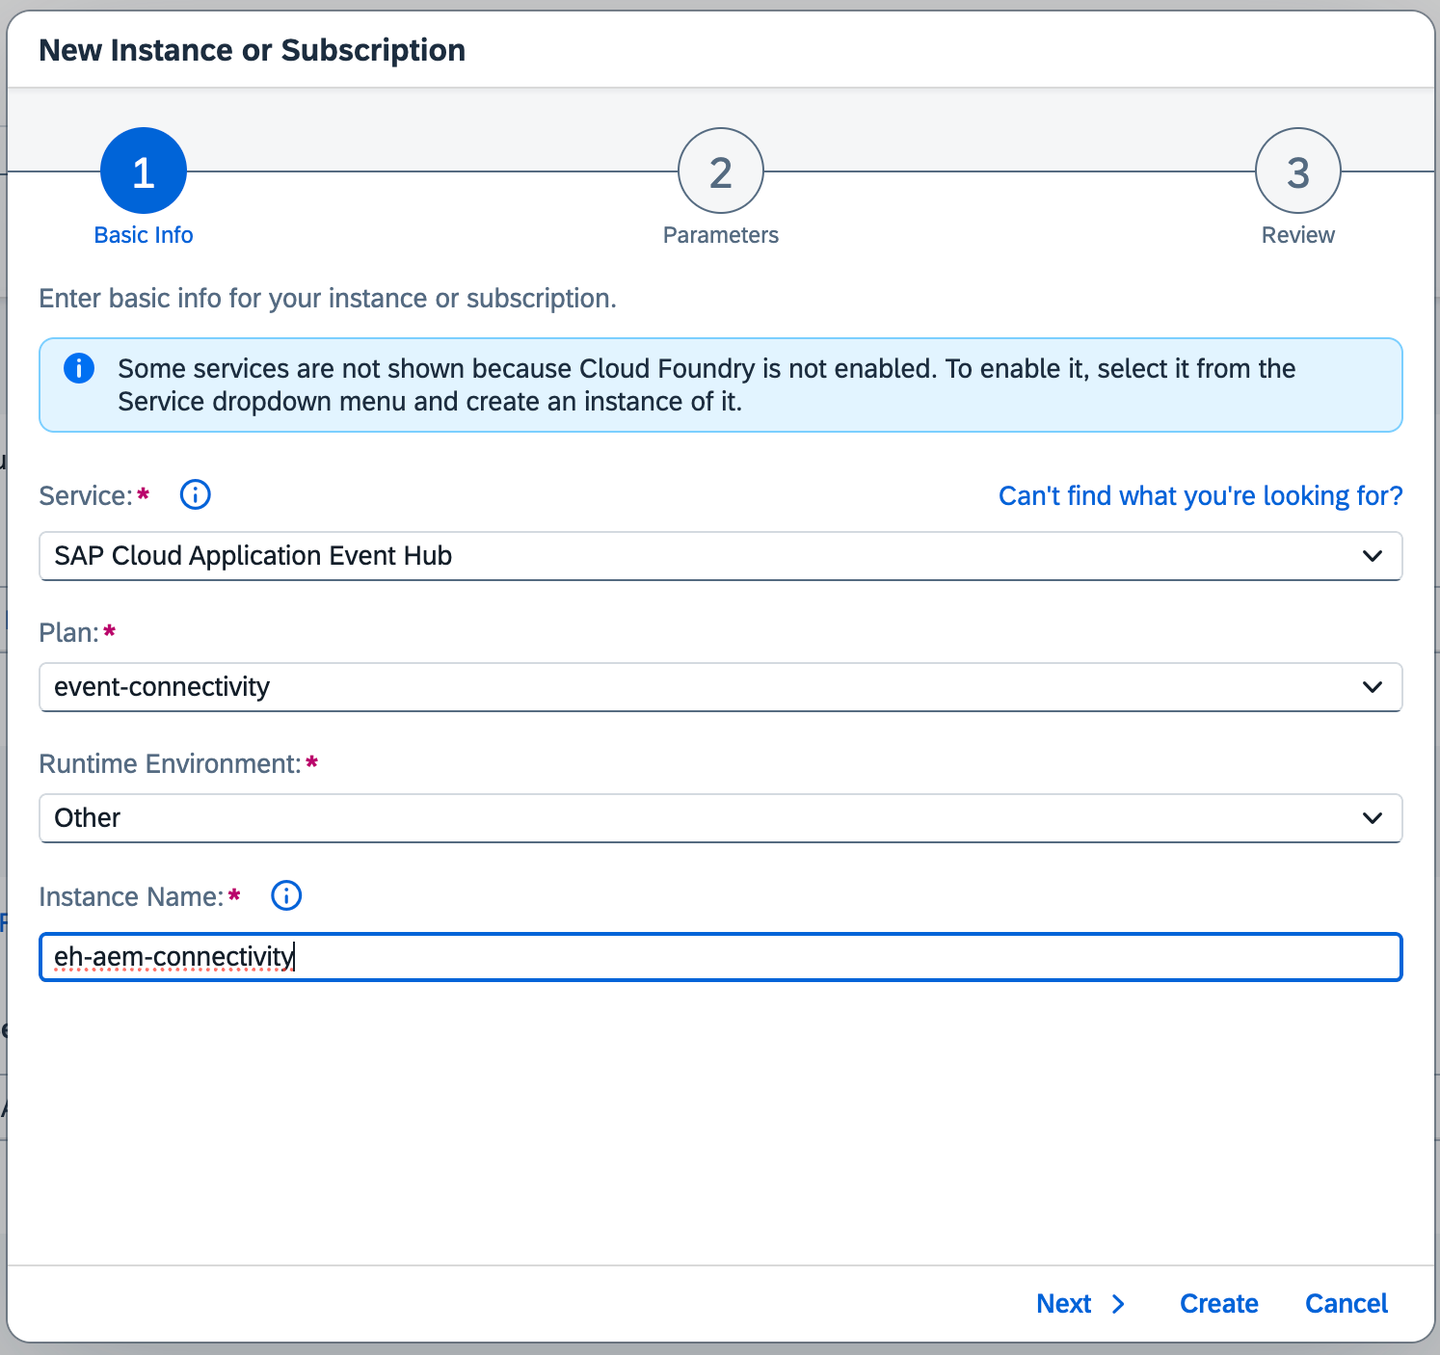This screenshot has width=1440, height=1355.
Task: Click the "Runtime Environment:" label
Action: pyautogui.click(x=170, y=764)
